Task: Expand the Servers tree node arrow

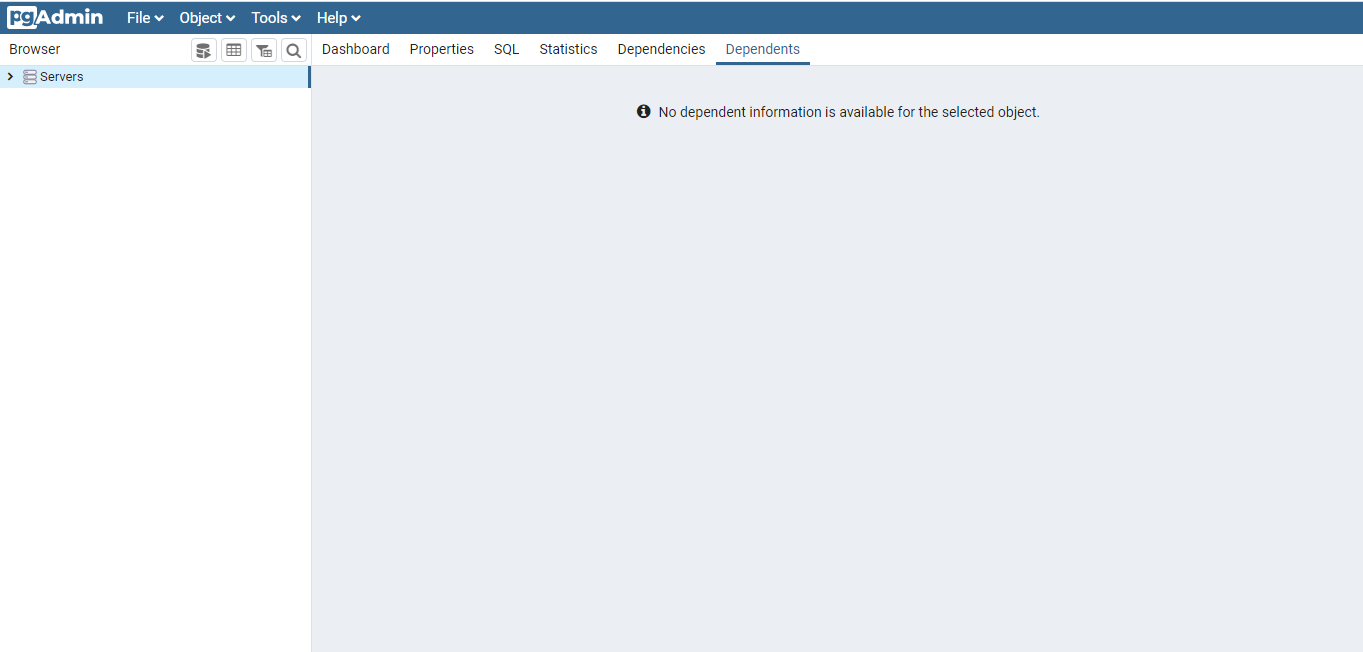Action: pyautogui.click(x=10, y=77)
